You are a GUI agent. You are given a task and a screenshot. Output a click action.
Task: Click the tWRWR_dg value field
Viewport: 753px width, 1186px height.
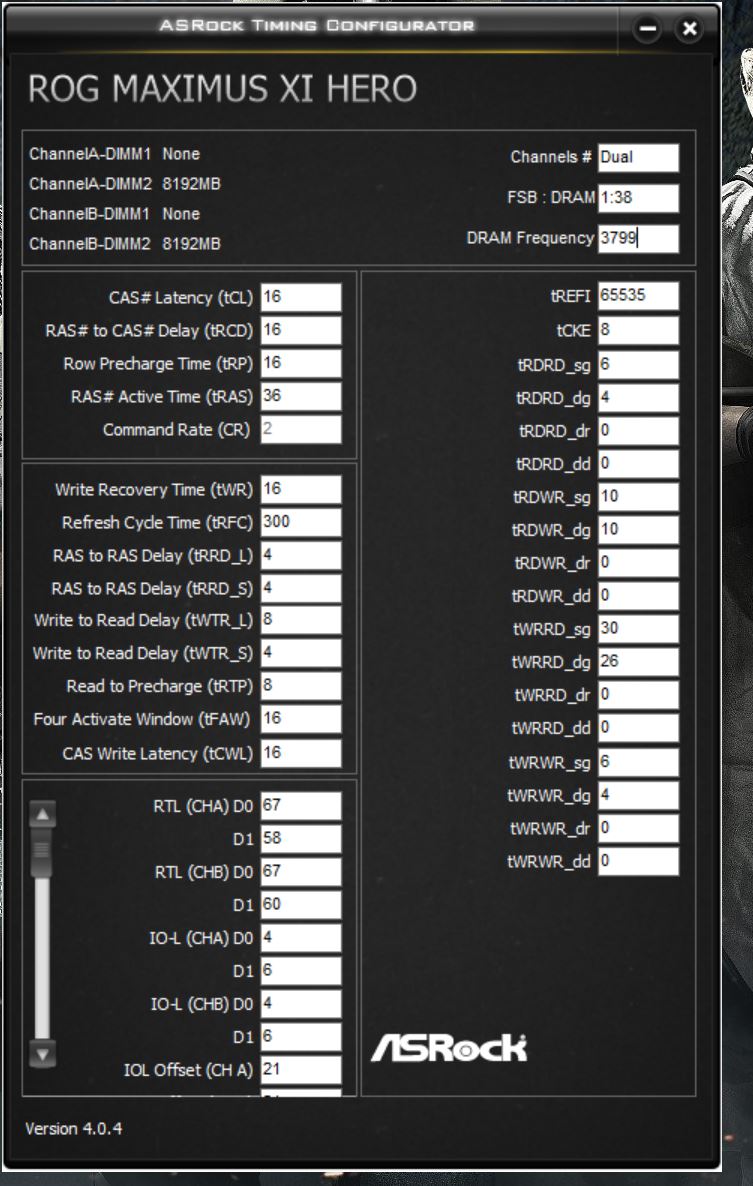(x=638, y=796)
